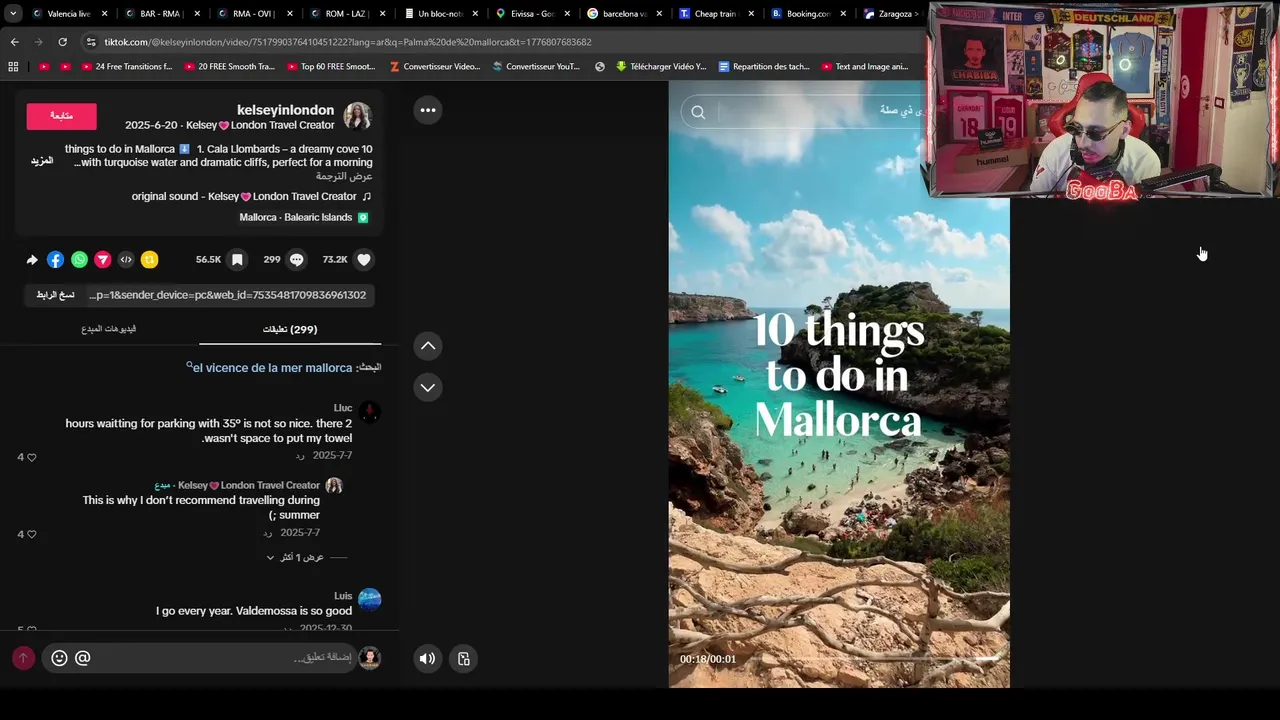
Task: Switch to the BAR - RMA browser tab
Action: pos(160,14)
